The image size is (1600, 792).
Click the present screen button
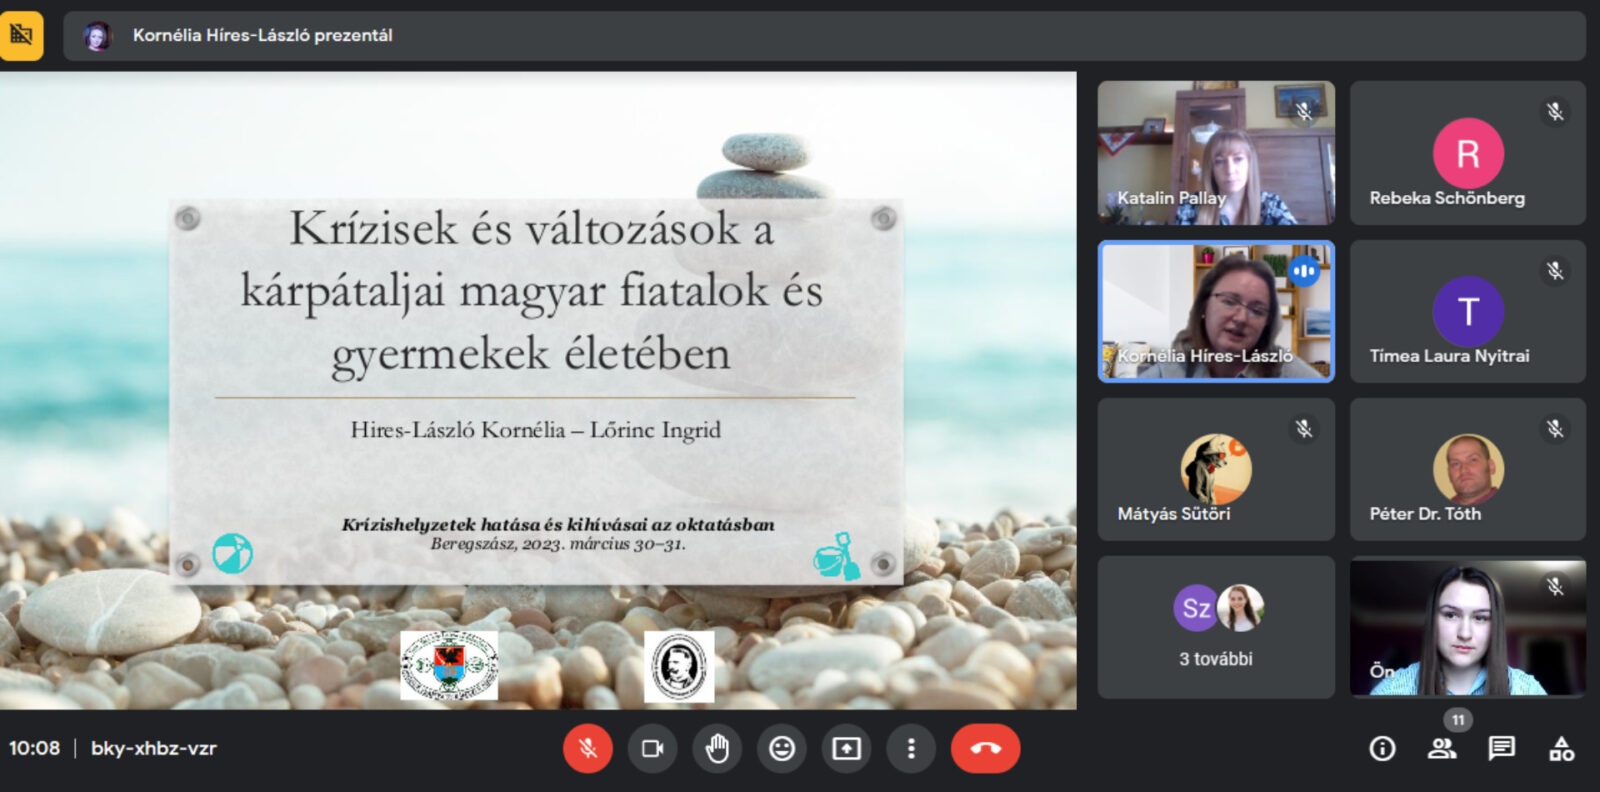(846, 748)
